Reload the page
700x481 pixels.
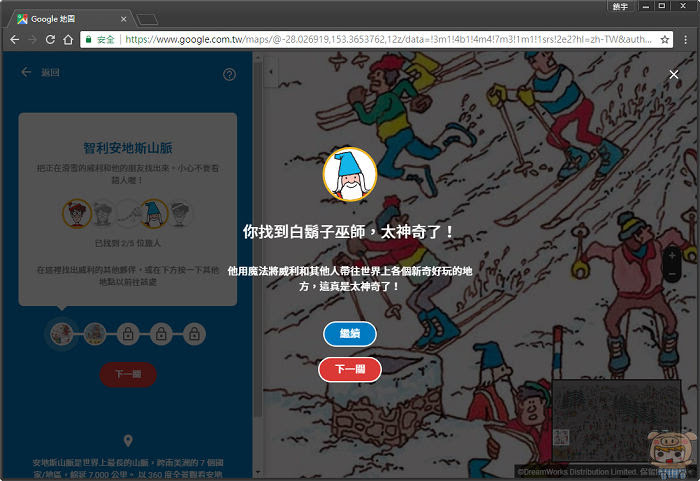(50, 40)
